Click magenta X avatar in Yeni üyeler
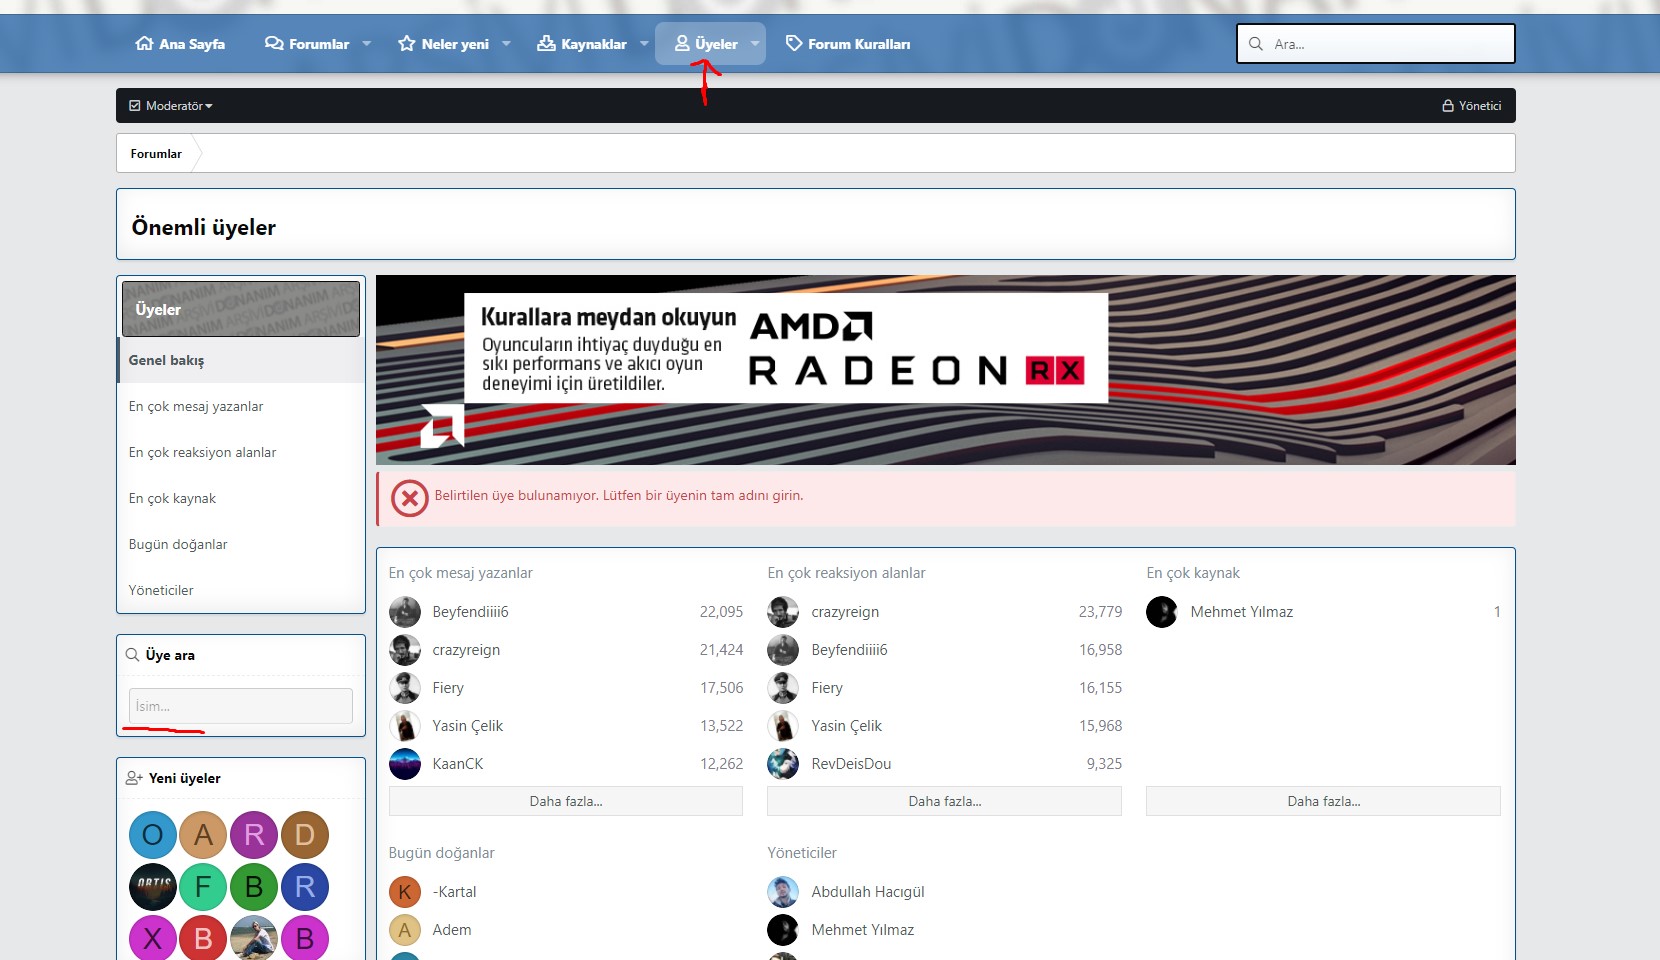 click(x=153, y=939)
